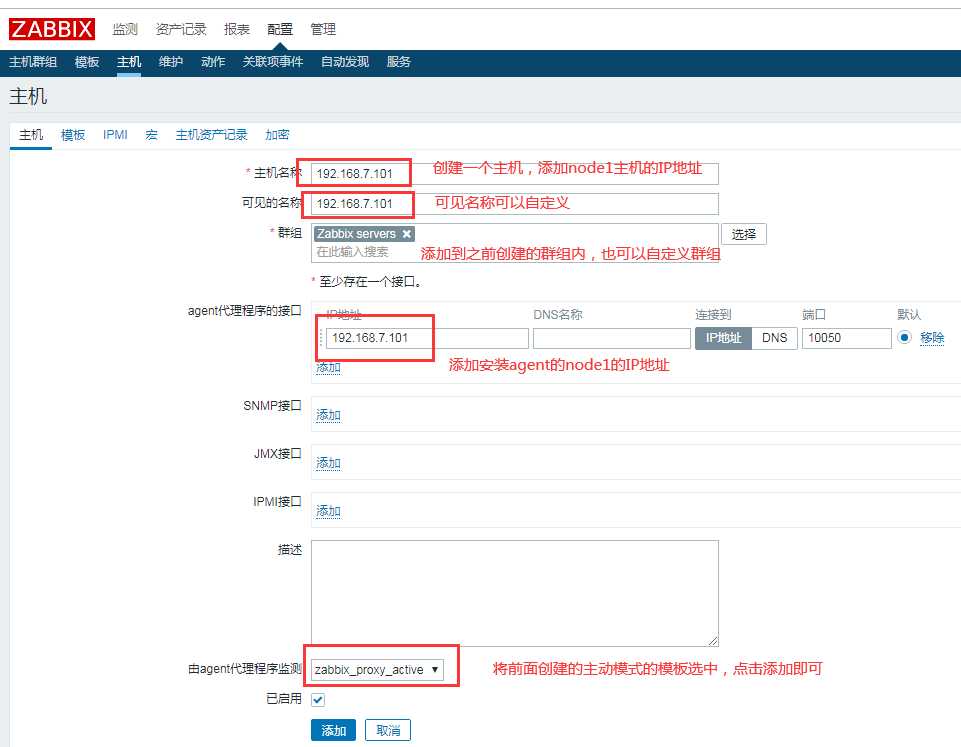961x747 pixels.
Task: Select DNS connect-to toggle button
Action: point(775,338)
